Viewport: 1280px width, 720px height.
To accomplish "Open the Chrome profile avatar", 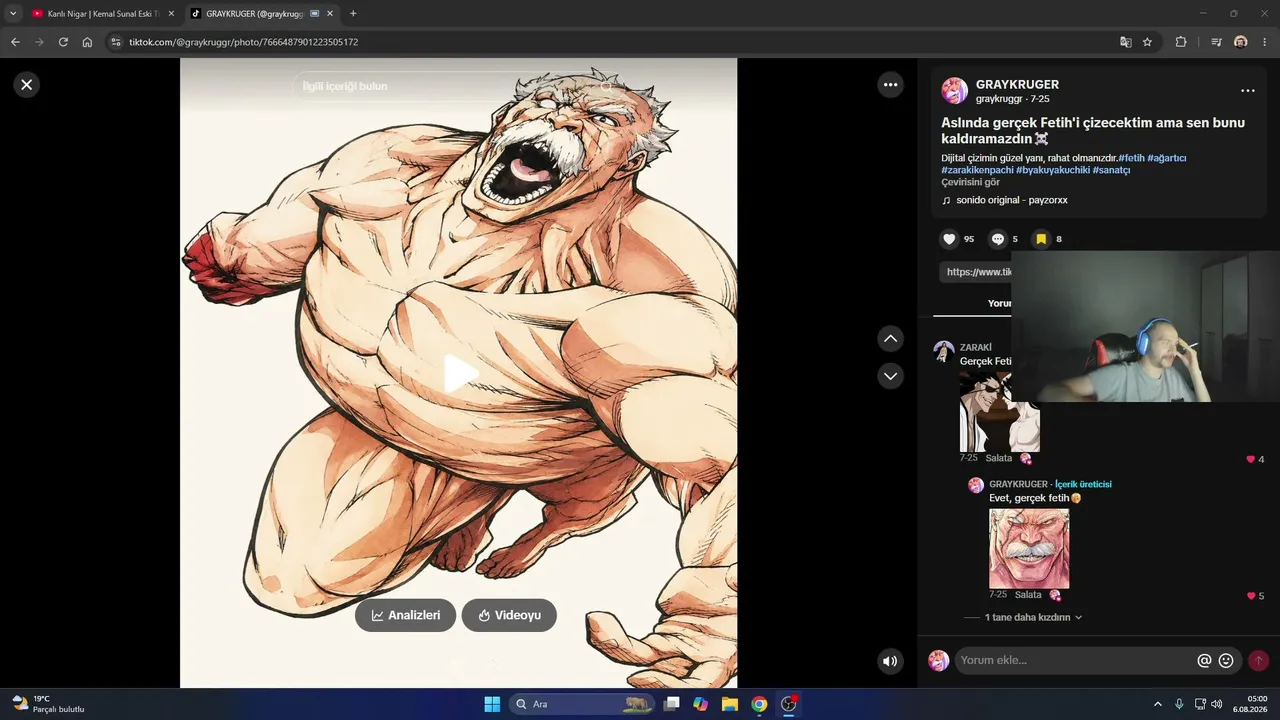I will click(x=1241, y=42).
